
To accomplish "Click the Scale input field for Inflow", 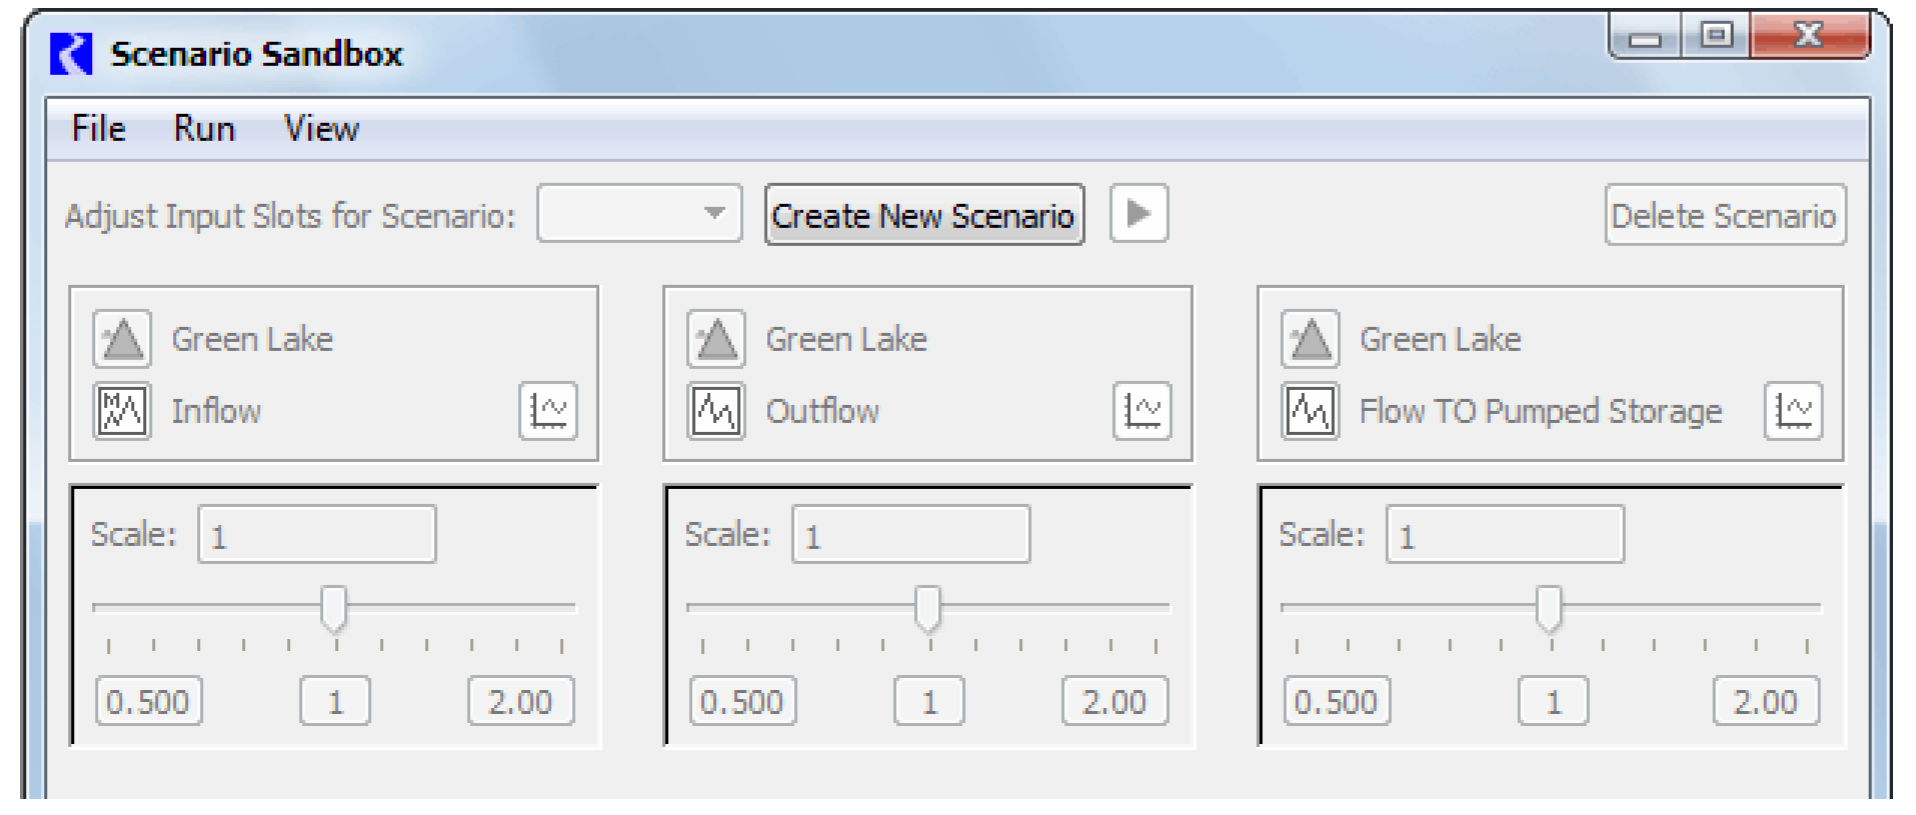I will (x=317, y=535).
